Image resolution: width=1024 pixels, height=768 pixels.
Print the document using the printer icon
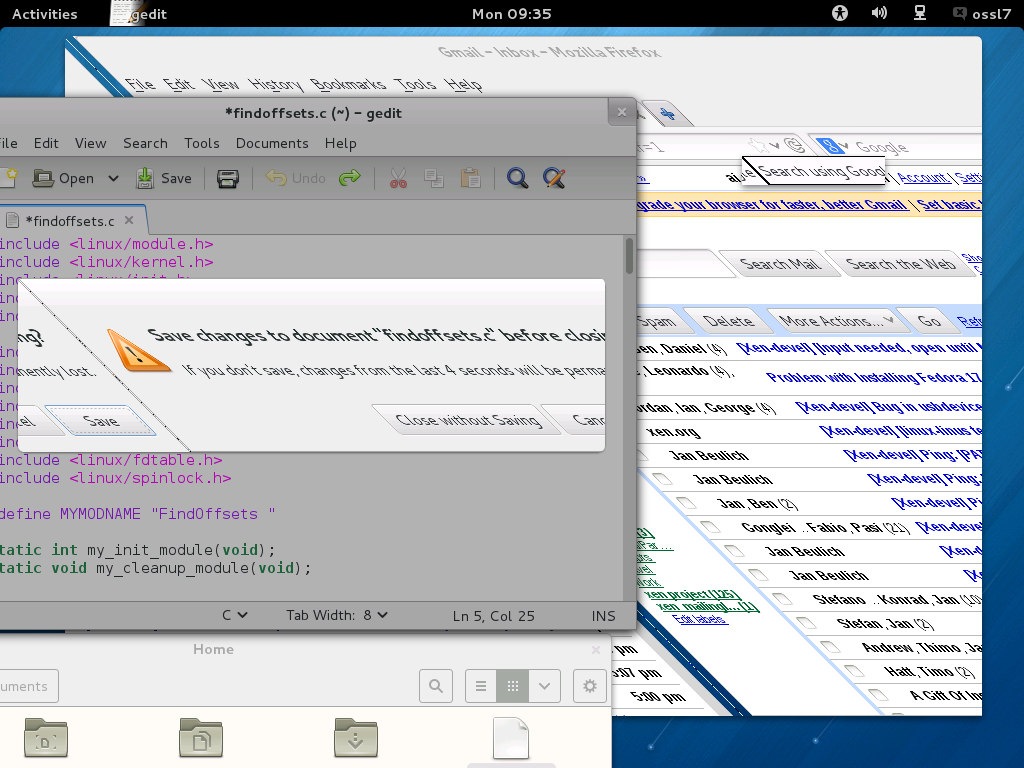point(227,178)
